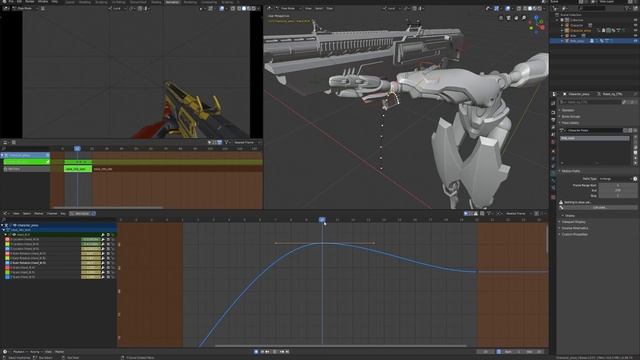Click the curve keyframe point at the peak
The image size is (640, 360).
(322, 243)
